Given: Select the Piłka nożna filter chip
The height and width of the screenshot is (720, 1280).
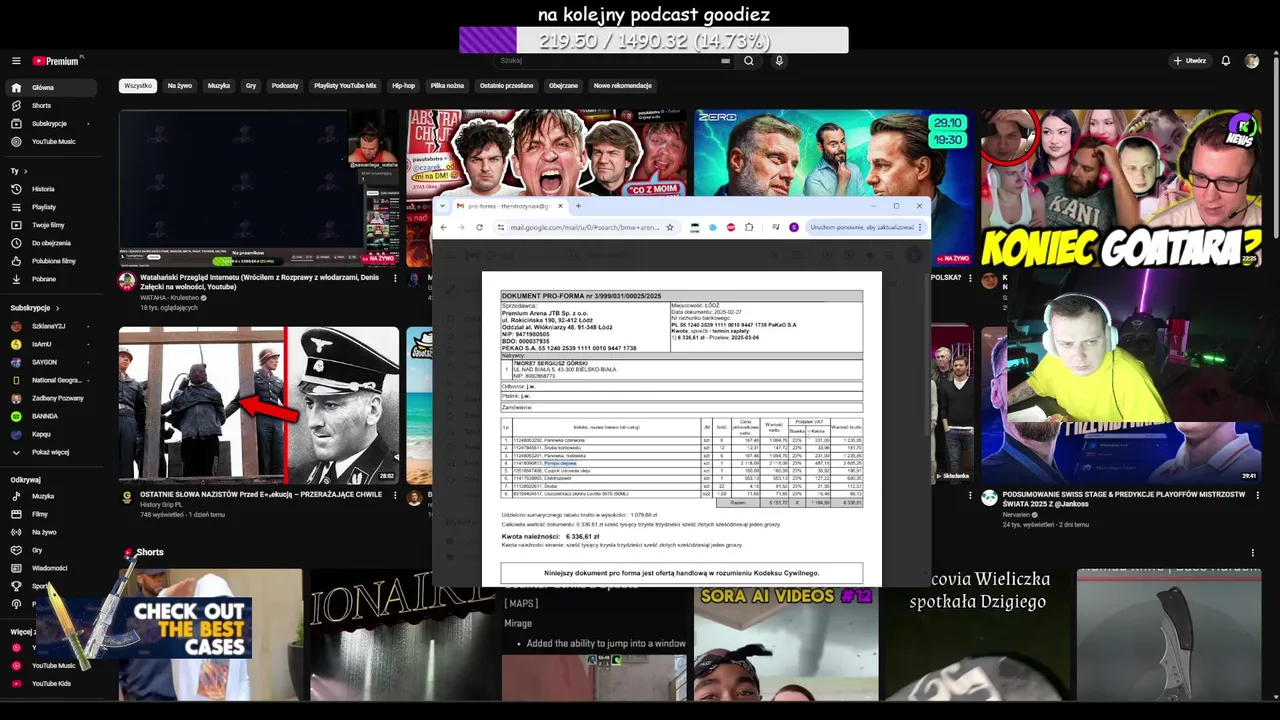Looking at the screenshot, I should pyautogui.click(x=447, y=86).
